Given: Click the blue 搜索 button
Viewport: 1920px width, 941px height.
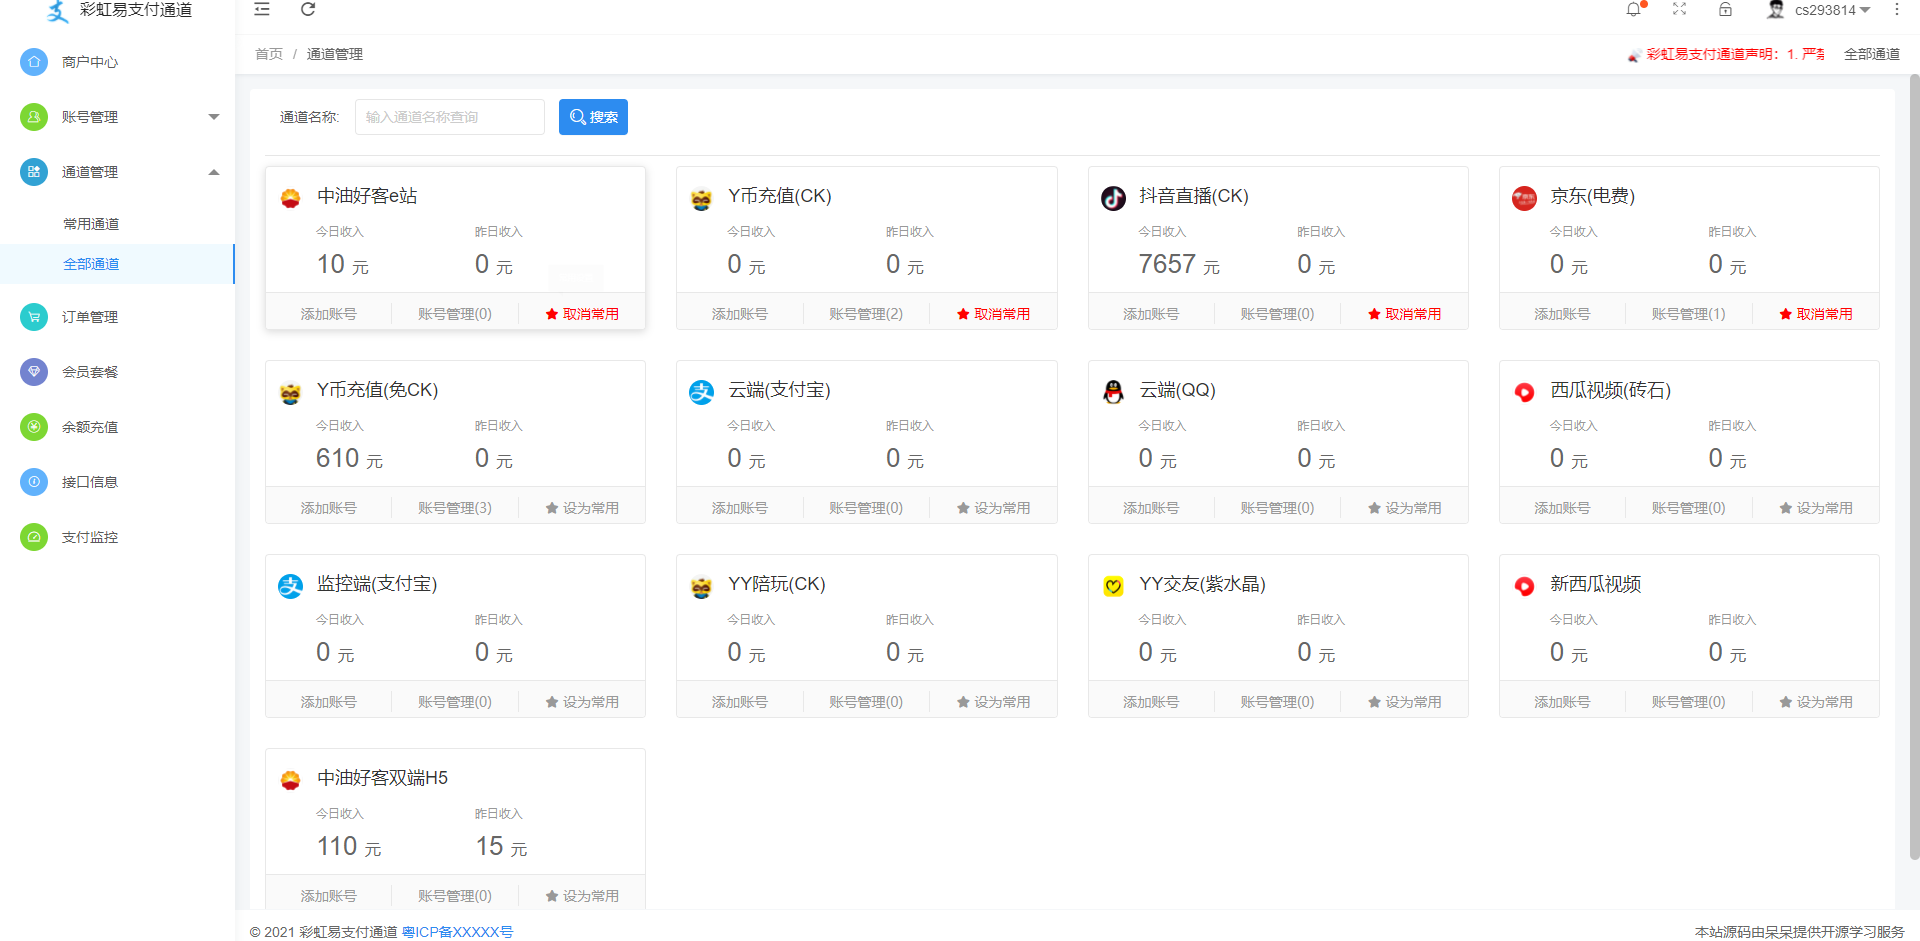Looking at the screenshot, I should point(593,117).
